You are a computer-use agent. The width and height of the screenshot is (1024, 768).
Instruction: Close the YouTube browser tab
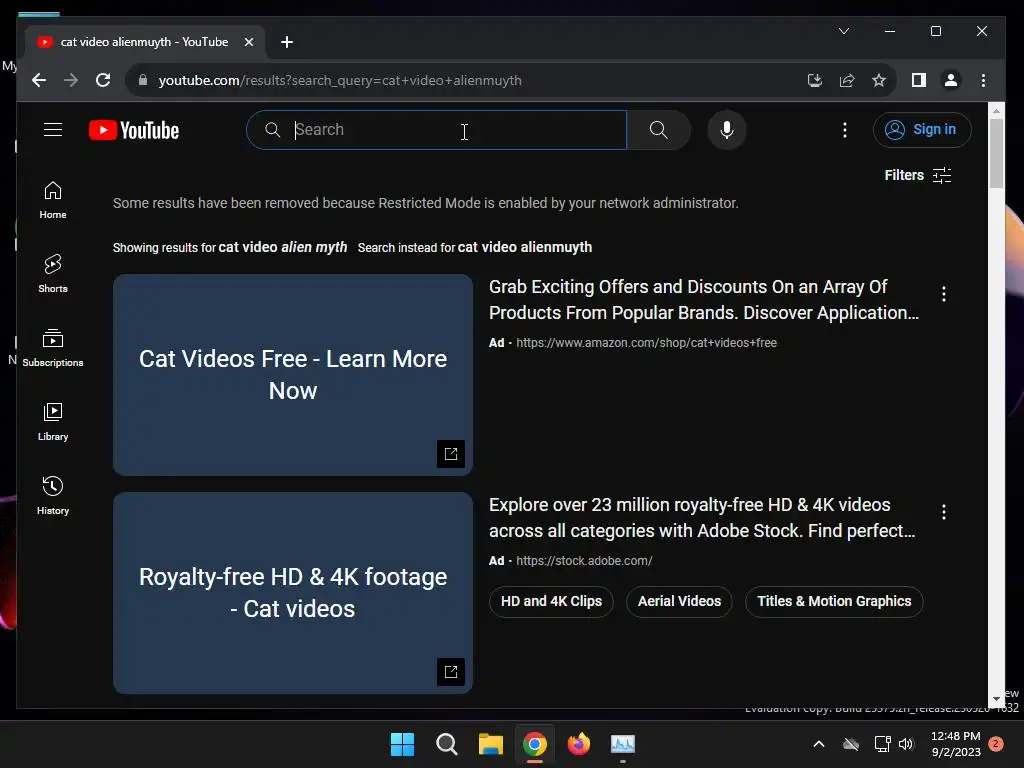249,42
